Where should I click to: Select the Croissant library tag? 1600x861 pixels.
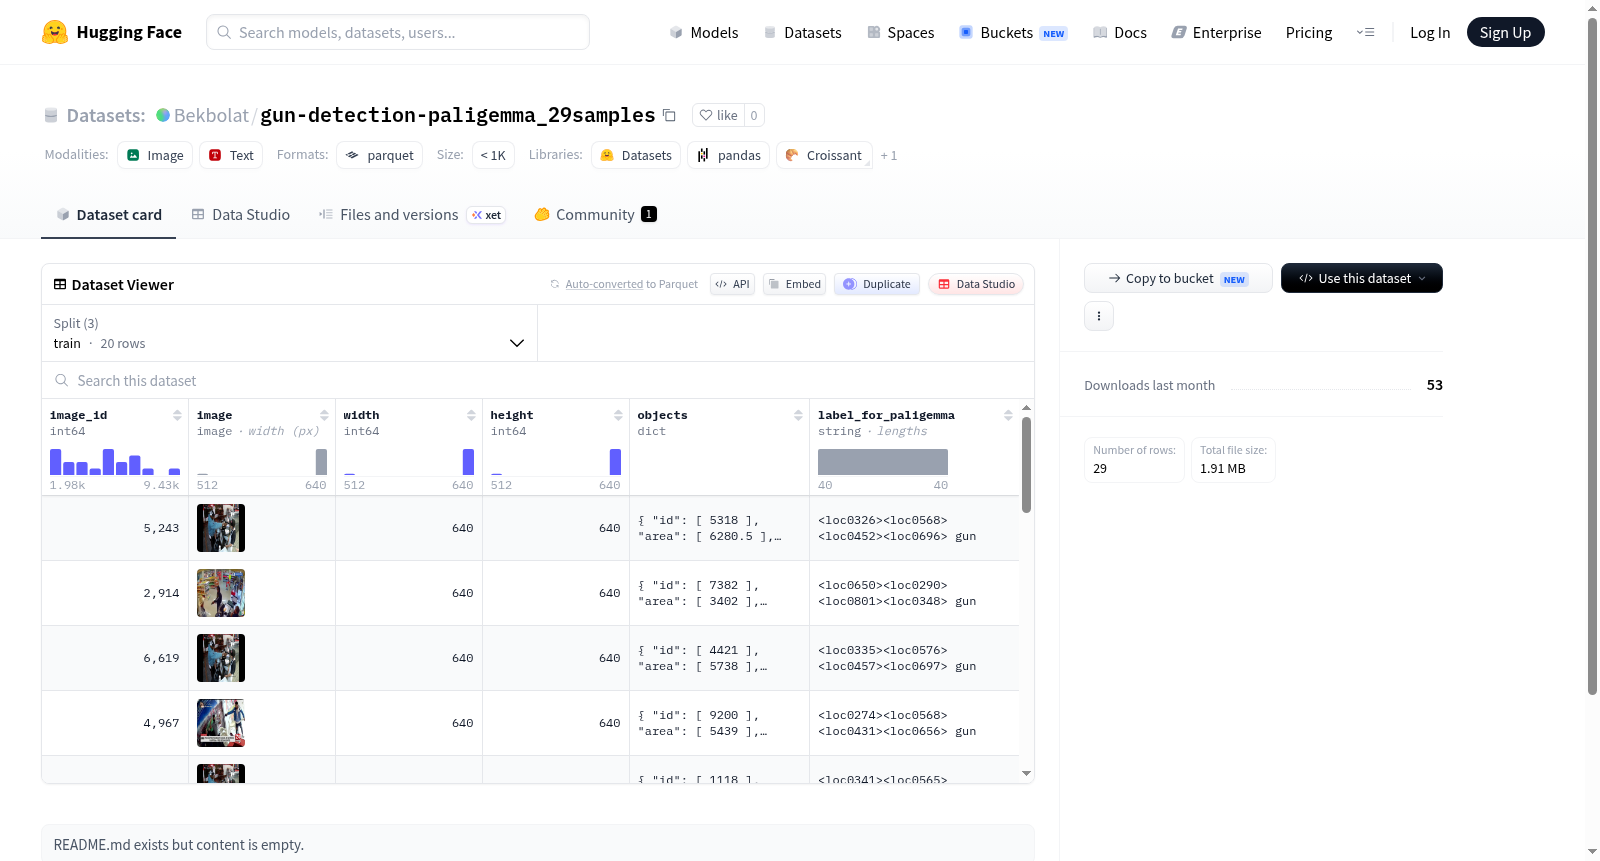click(824, 155)
